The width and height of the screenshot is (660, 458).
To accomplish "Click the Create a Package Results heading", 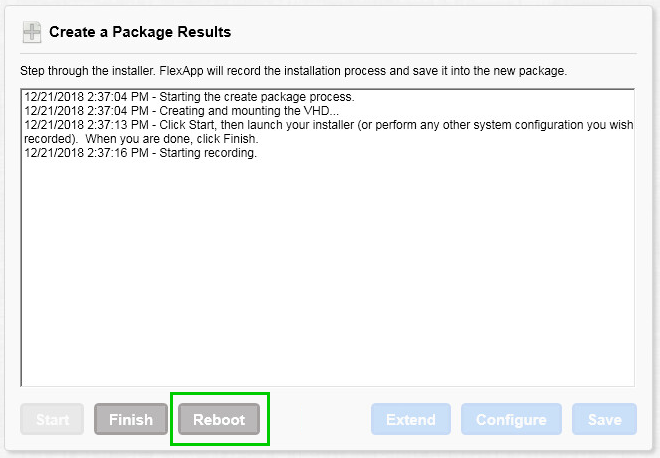I will coord(140,32).
